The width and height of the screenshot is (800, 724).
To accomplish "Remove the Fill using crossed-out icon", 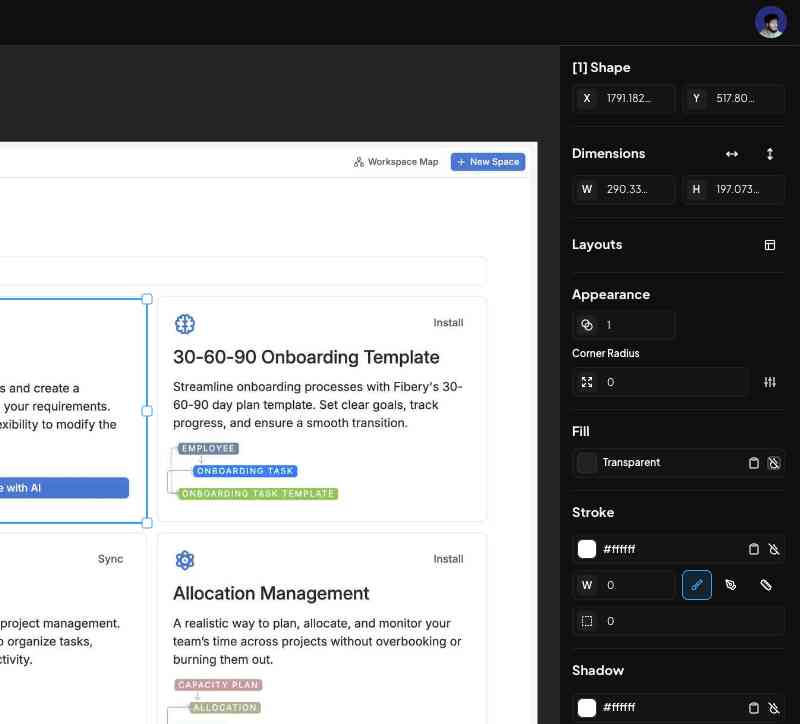I will [x=774, y=463].
